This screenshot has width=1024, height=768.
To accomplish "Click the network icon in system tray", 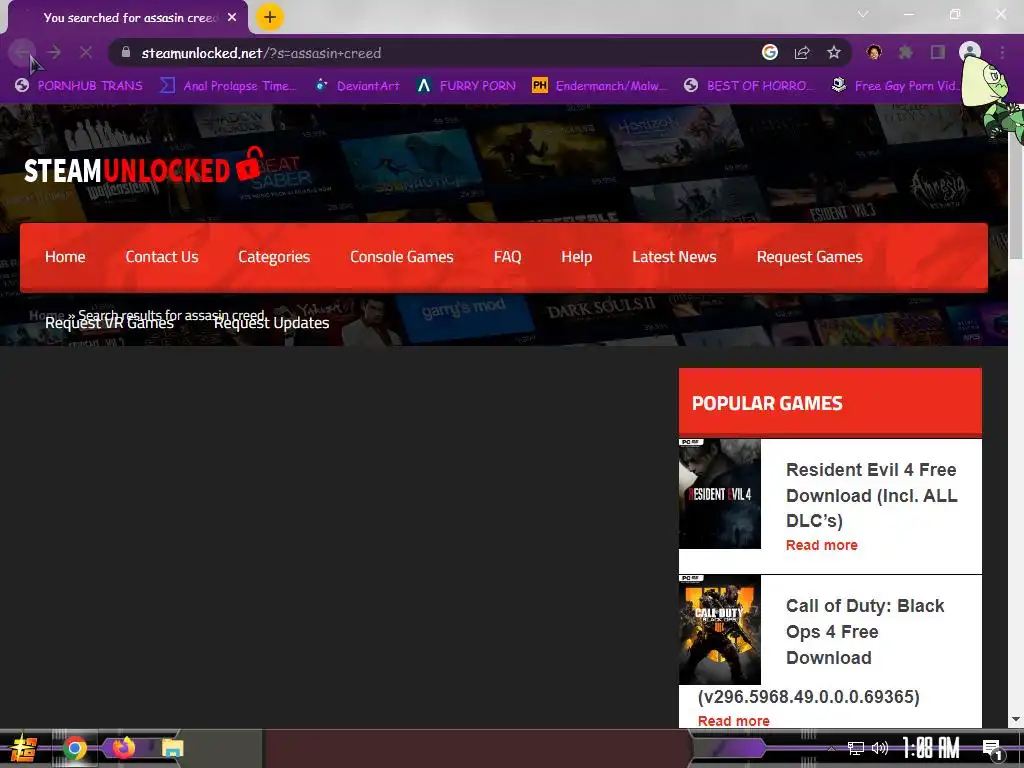I will [856, 748].
